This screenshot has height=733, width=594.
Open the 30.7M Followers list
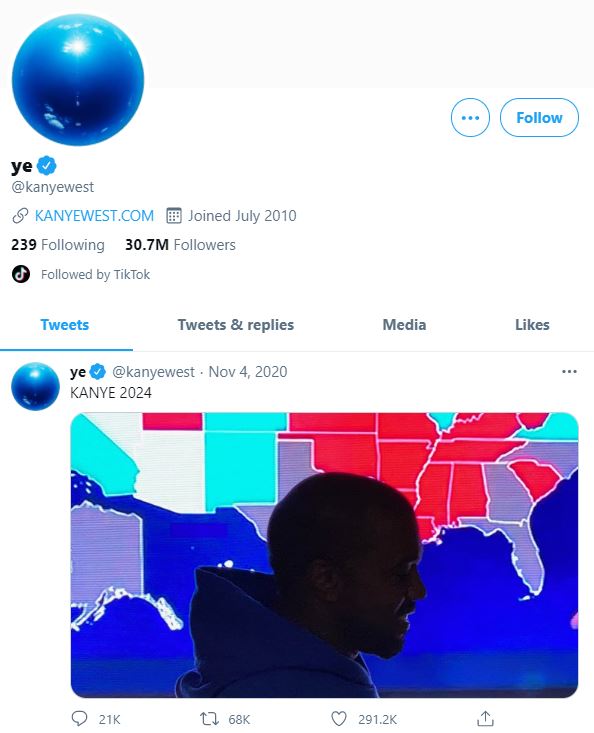[180, 245]
